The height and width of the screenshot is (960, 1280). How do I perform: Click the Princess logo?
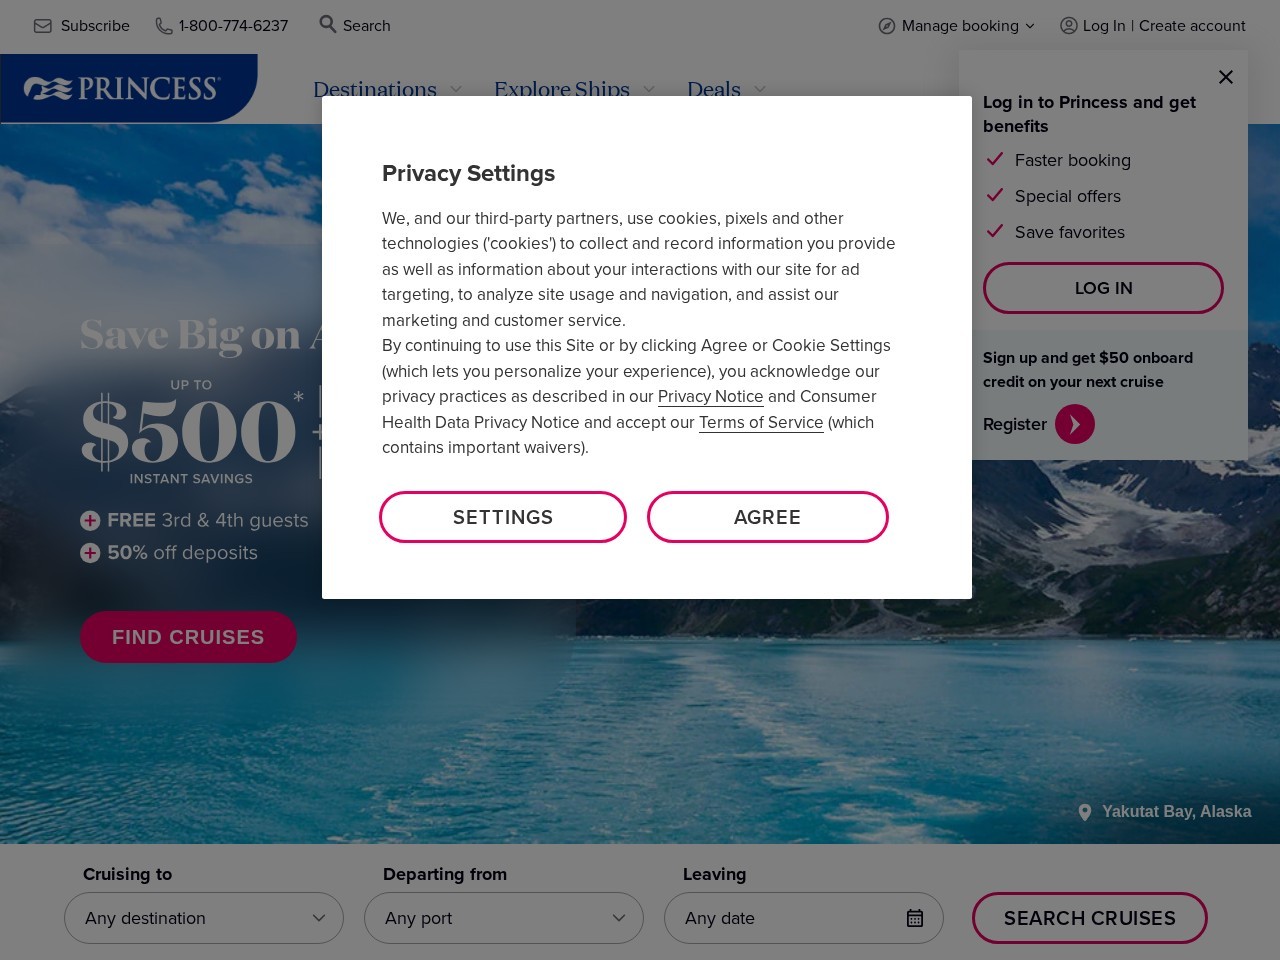point(121,89)
